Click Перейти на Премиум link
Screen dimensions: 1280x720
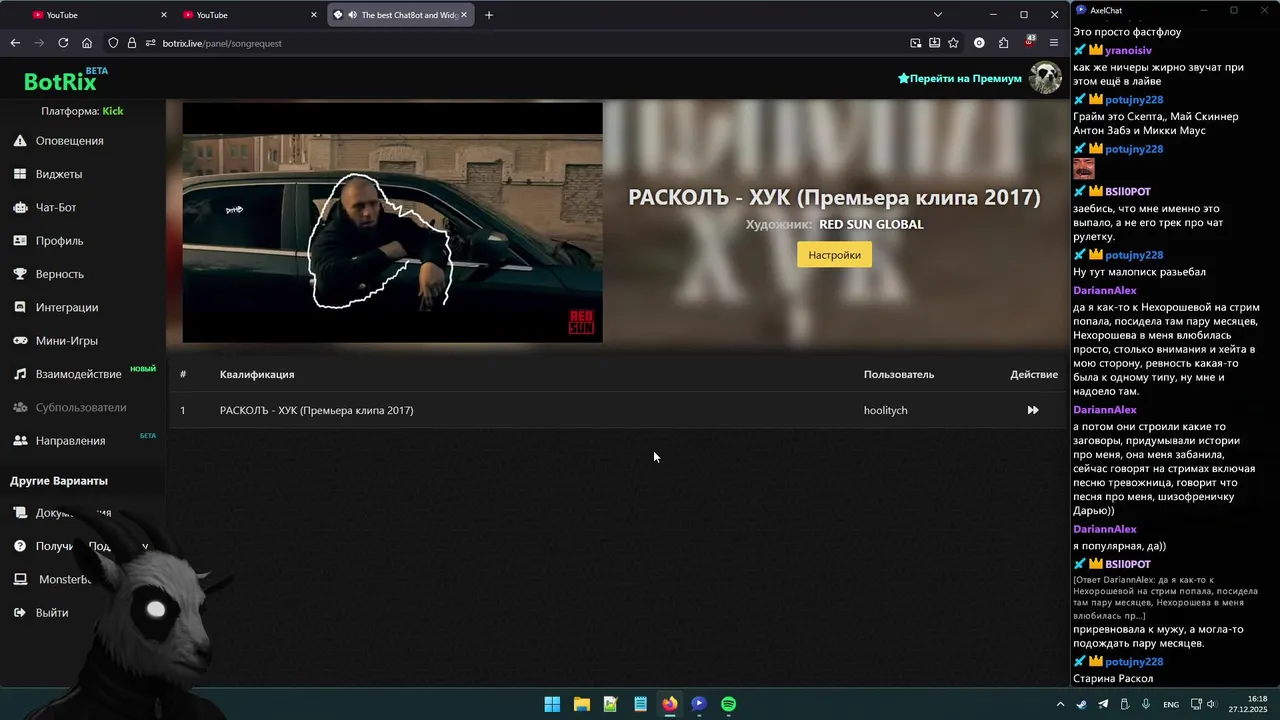pyautogui.click(x=960, y=78)
